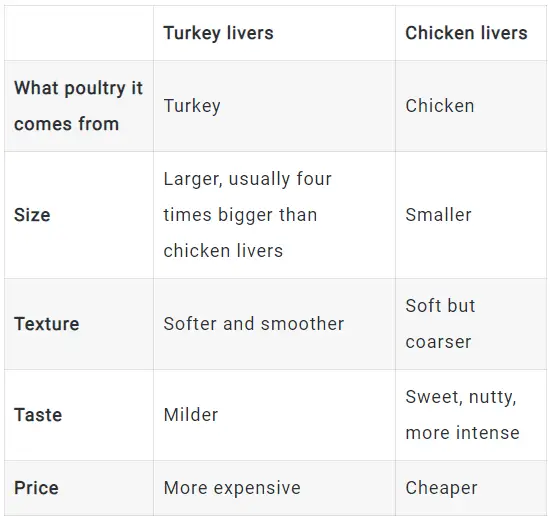Select the 'What poultry it comes from' row label
This screenshot has height=519, width=550.
[78, 106]
